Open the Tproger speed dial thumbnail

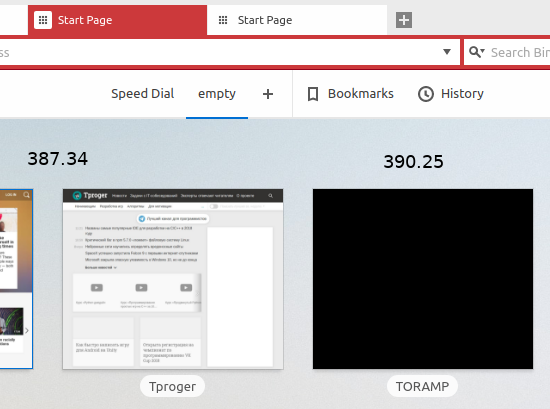point(173,279)
